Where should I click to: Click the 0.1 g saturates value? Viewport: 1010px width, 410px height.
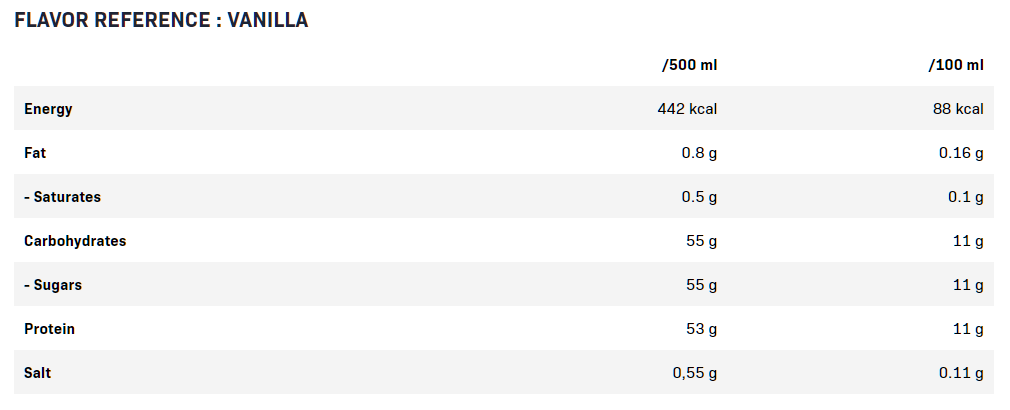[x=965, y=197]
